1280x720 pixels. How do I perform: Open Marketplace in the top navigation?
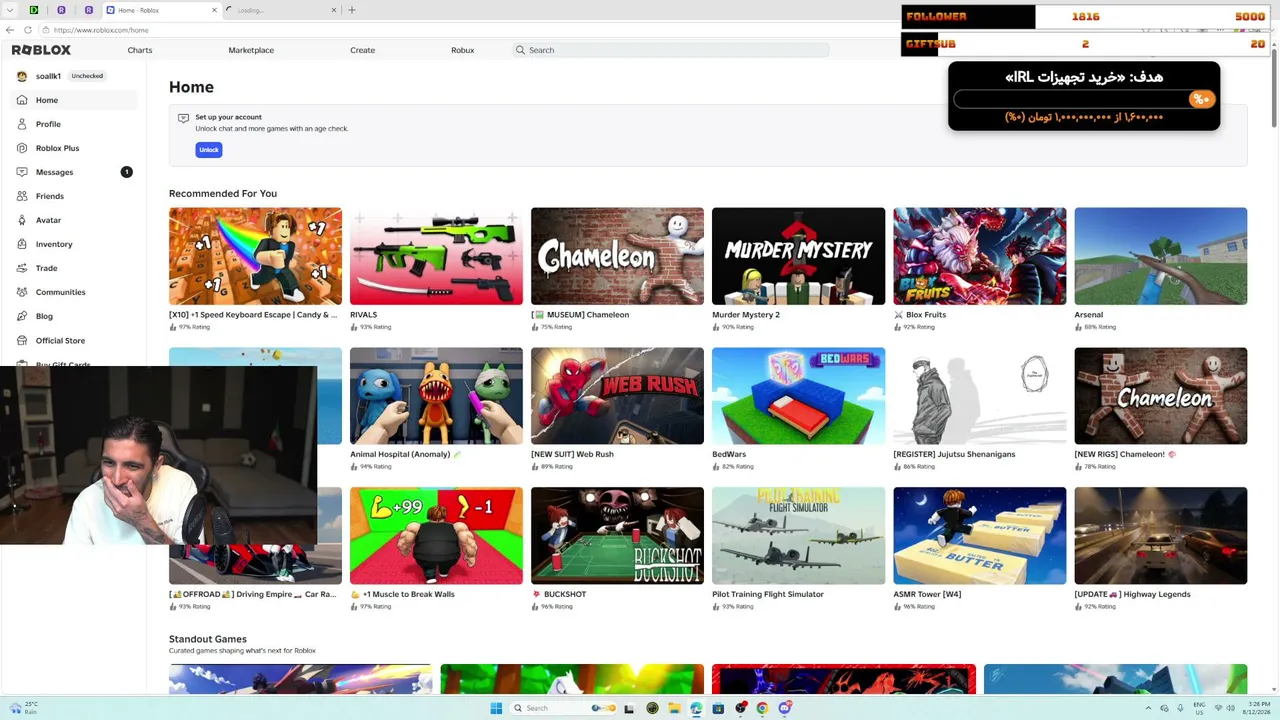tap(251, 50)
